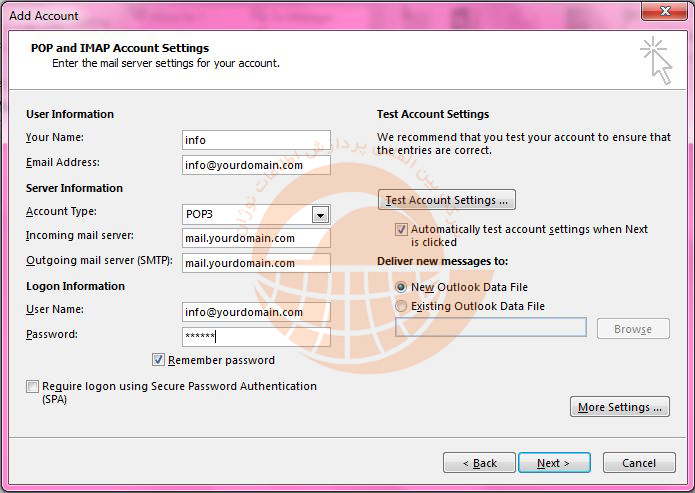Toggle the Remember password checkbox

click(158, 360)
